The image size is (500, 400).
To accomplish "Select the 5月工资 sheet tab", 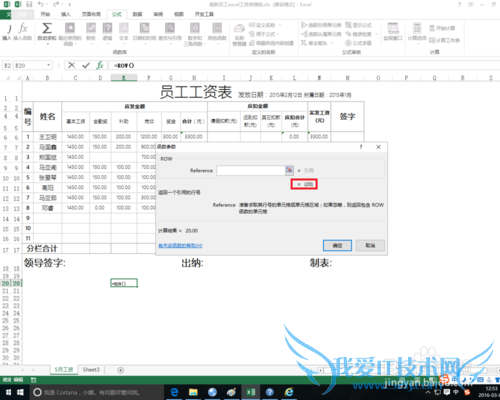I will (x=64, y=370).
